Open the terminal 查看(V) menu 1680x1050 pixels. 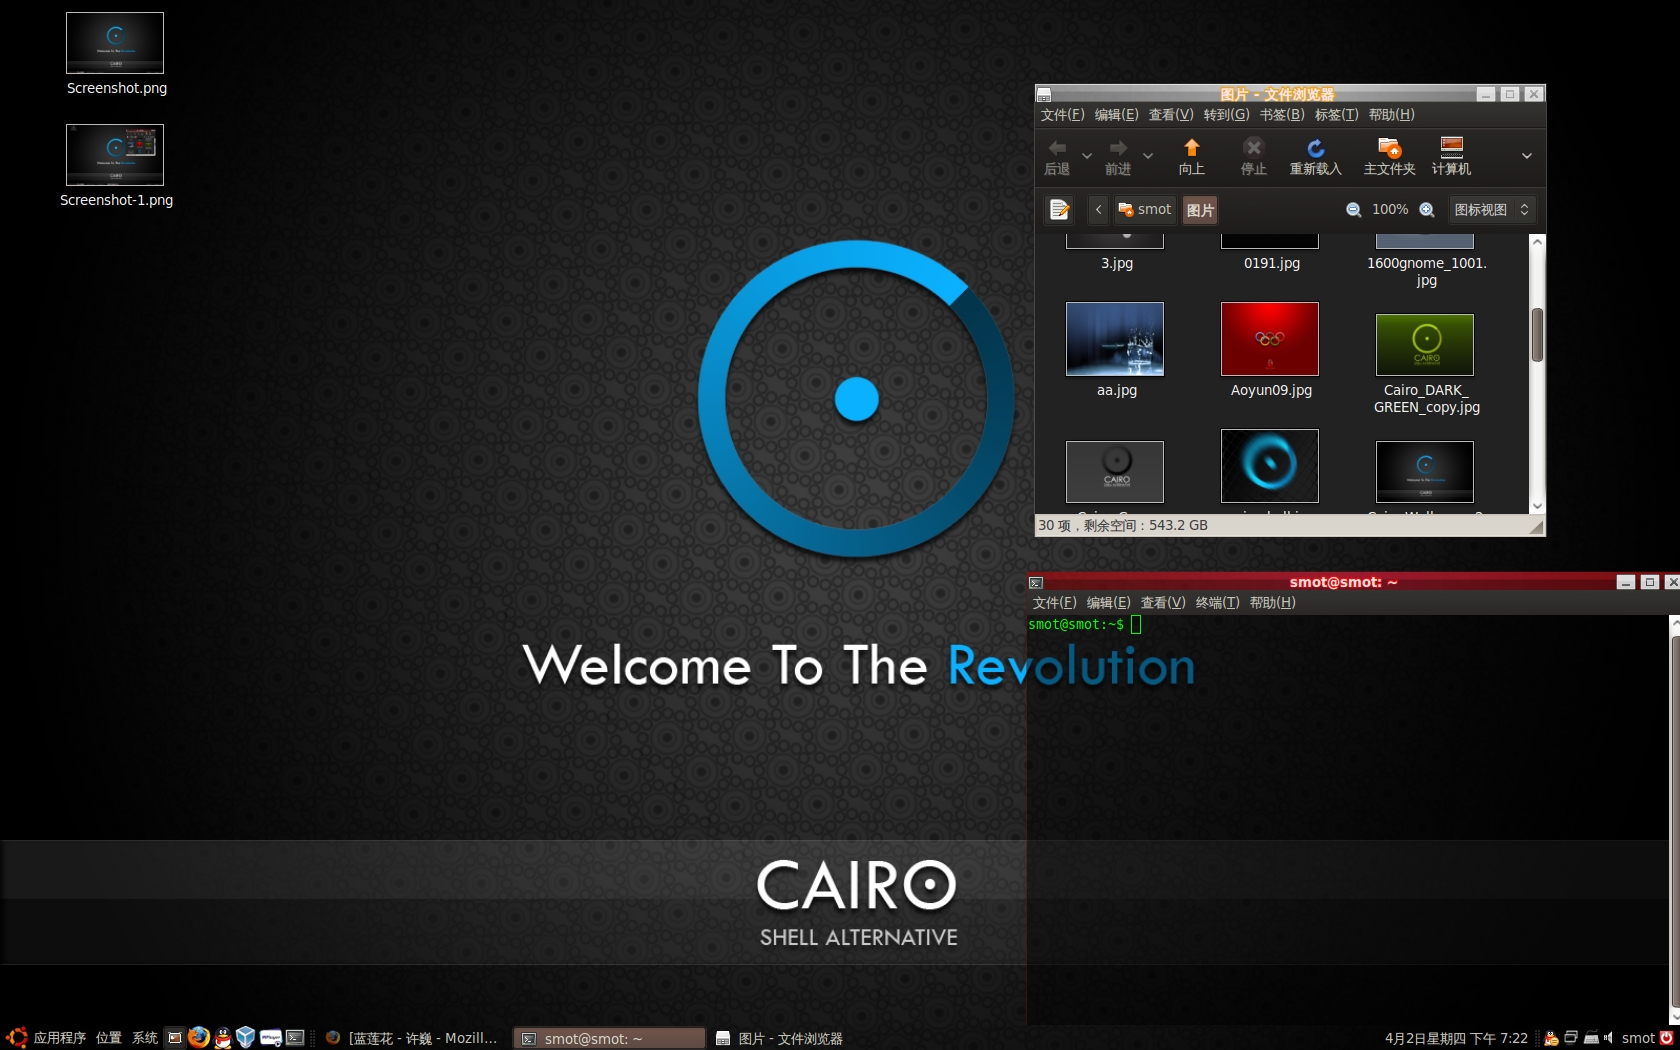pyautogui.click(x=1163, y=603)
